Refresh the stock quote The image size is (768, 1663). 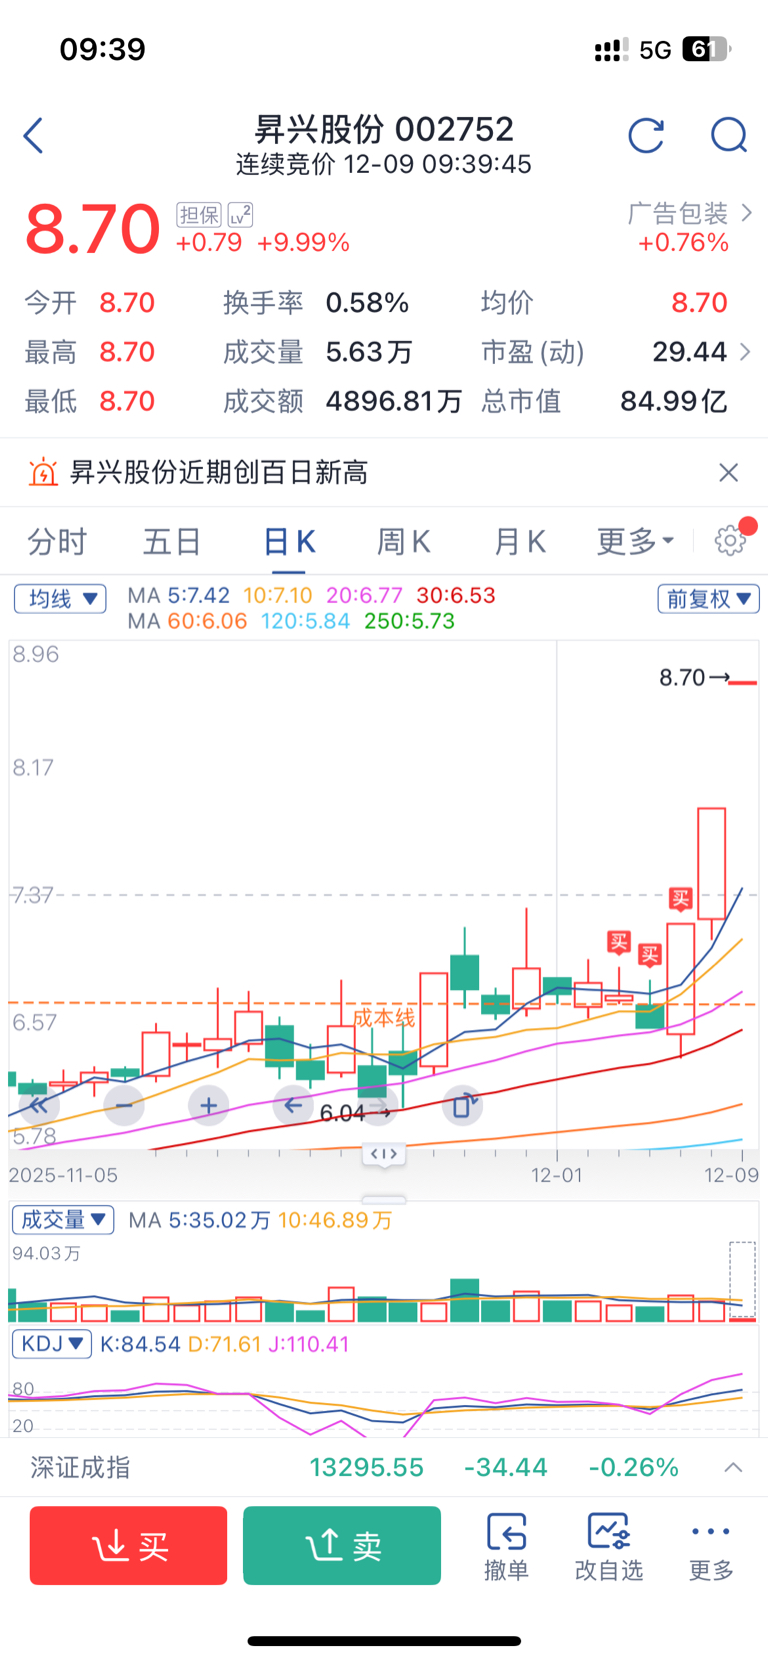[x=646, y=136]
